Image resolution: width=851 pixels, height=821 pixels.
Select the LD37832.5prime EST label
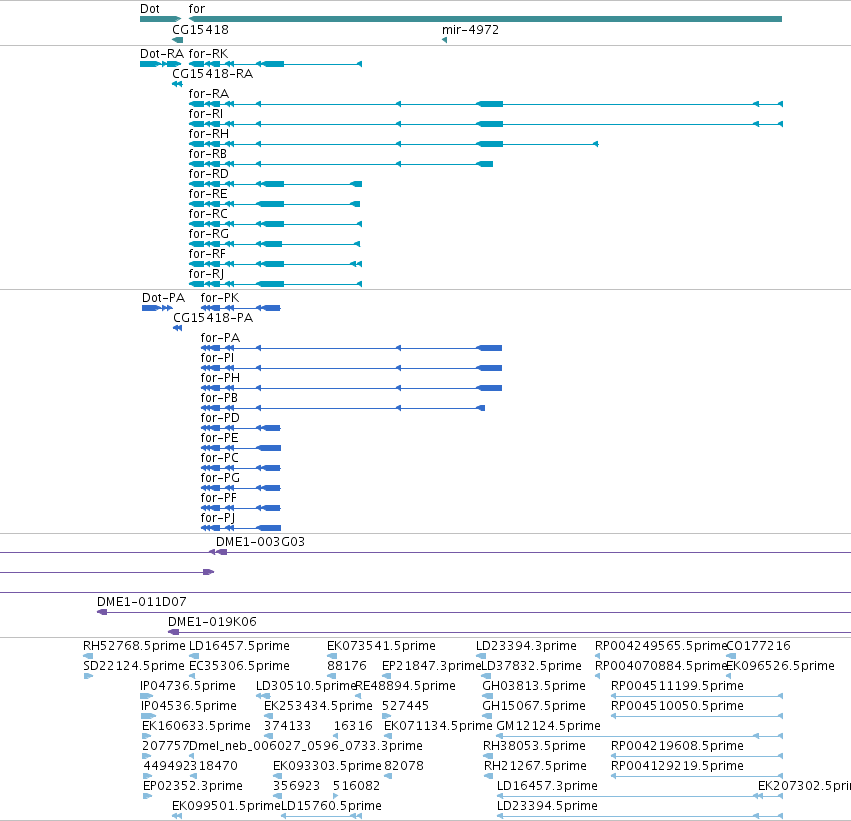point(531,666)
